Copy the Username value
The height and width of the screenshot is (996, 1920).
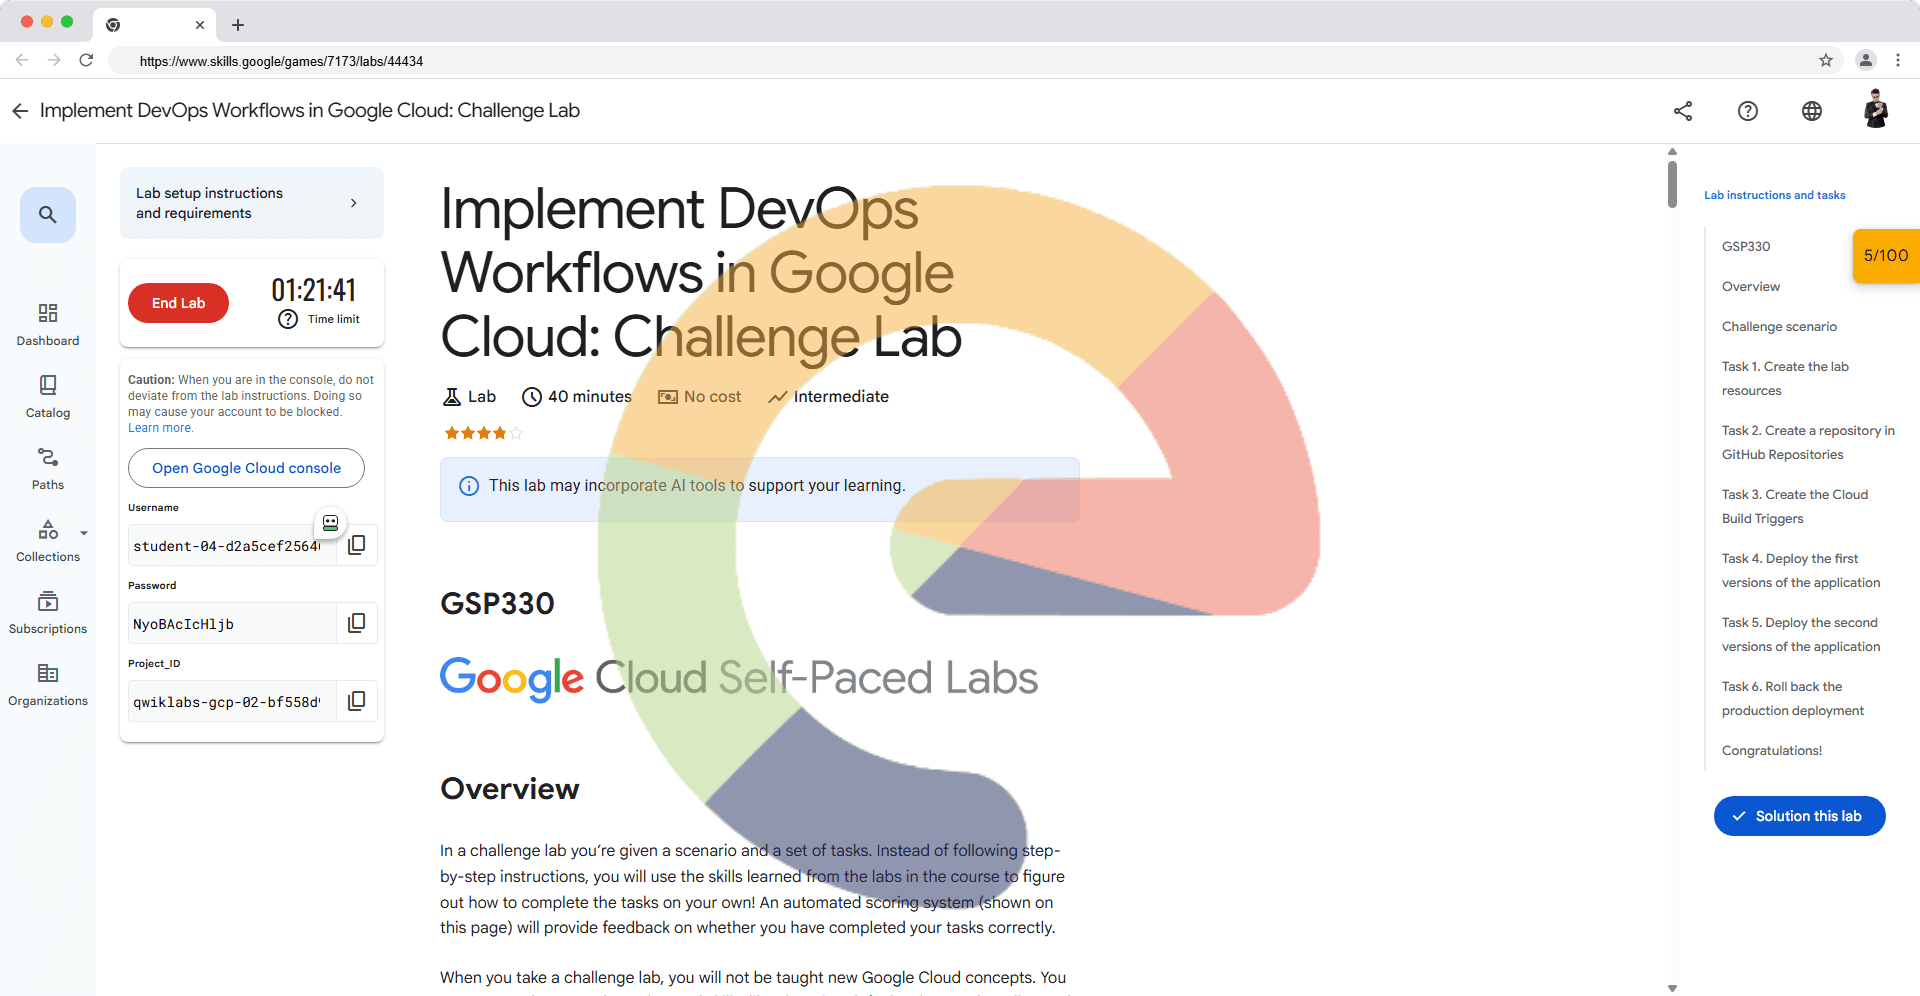356,545
